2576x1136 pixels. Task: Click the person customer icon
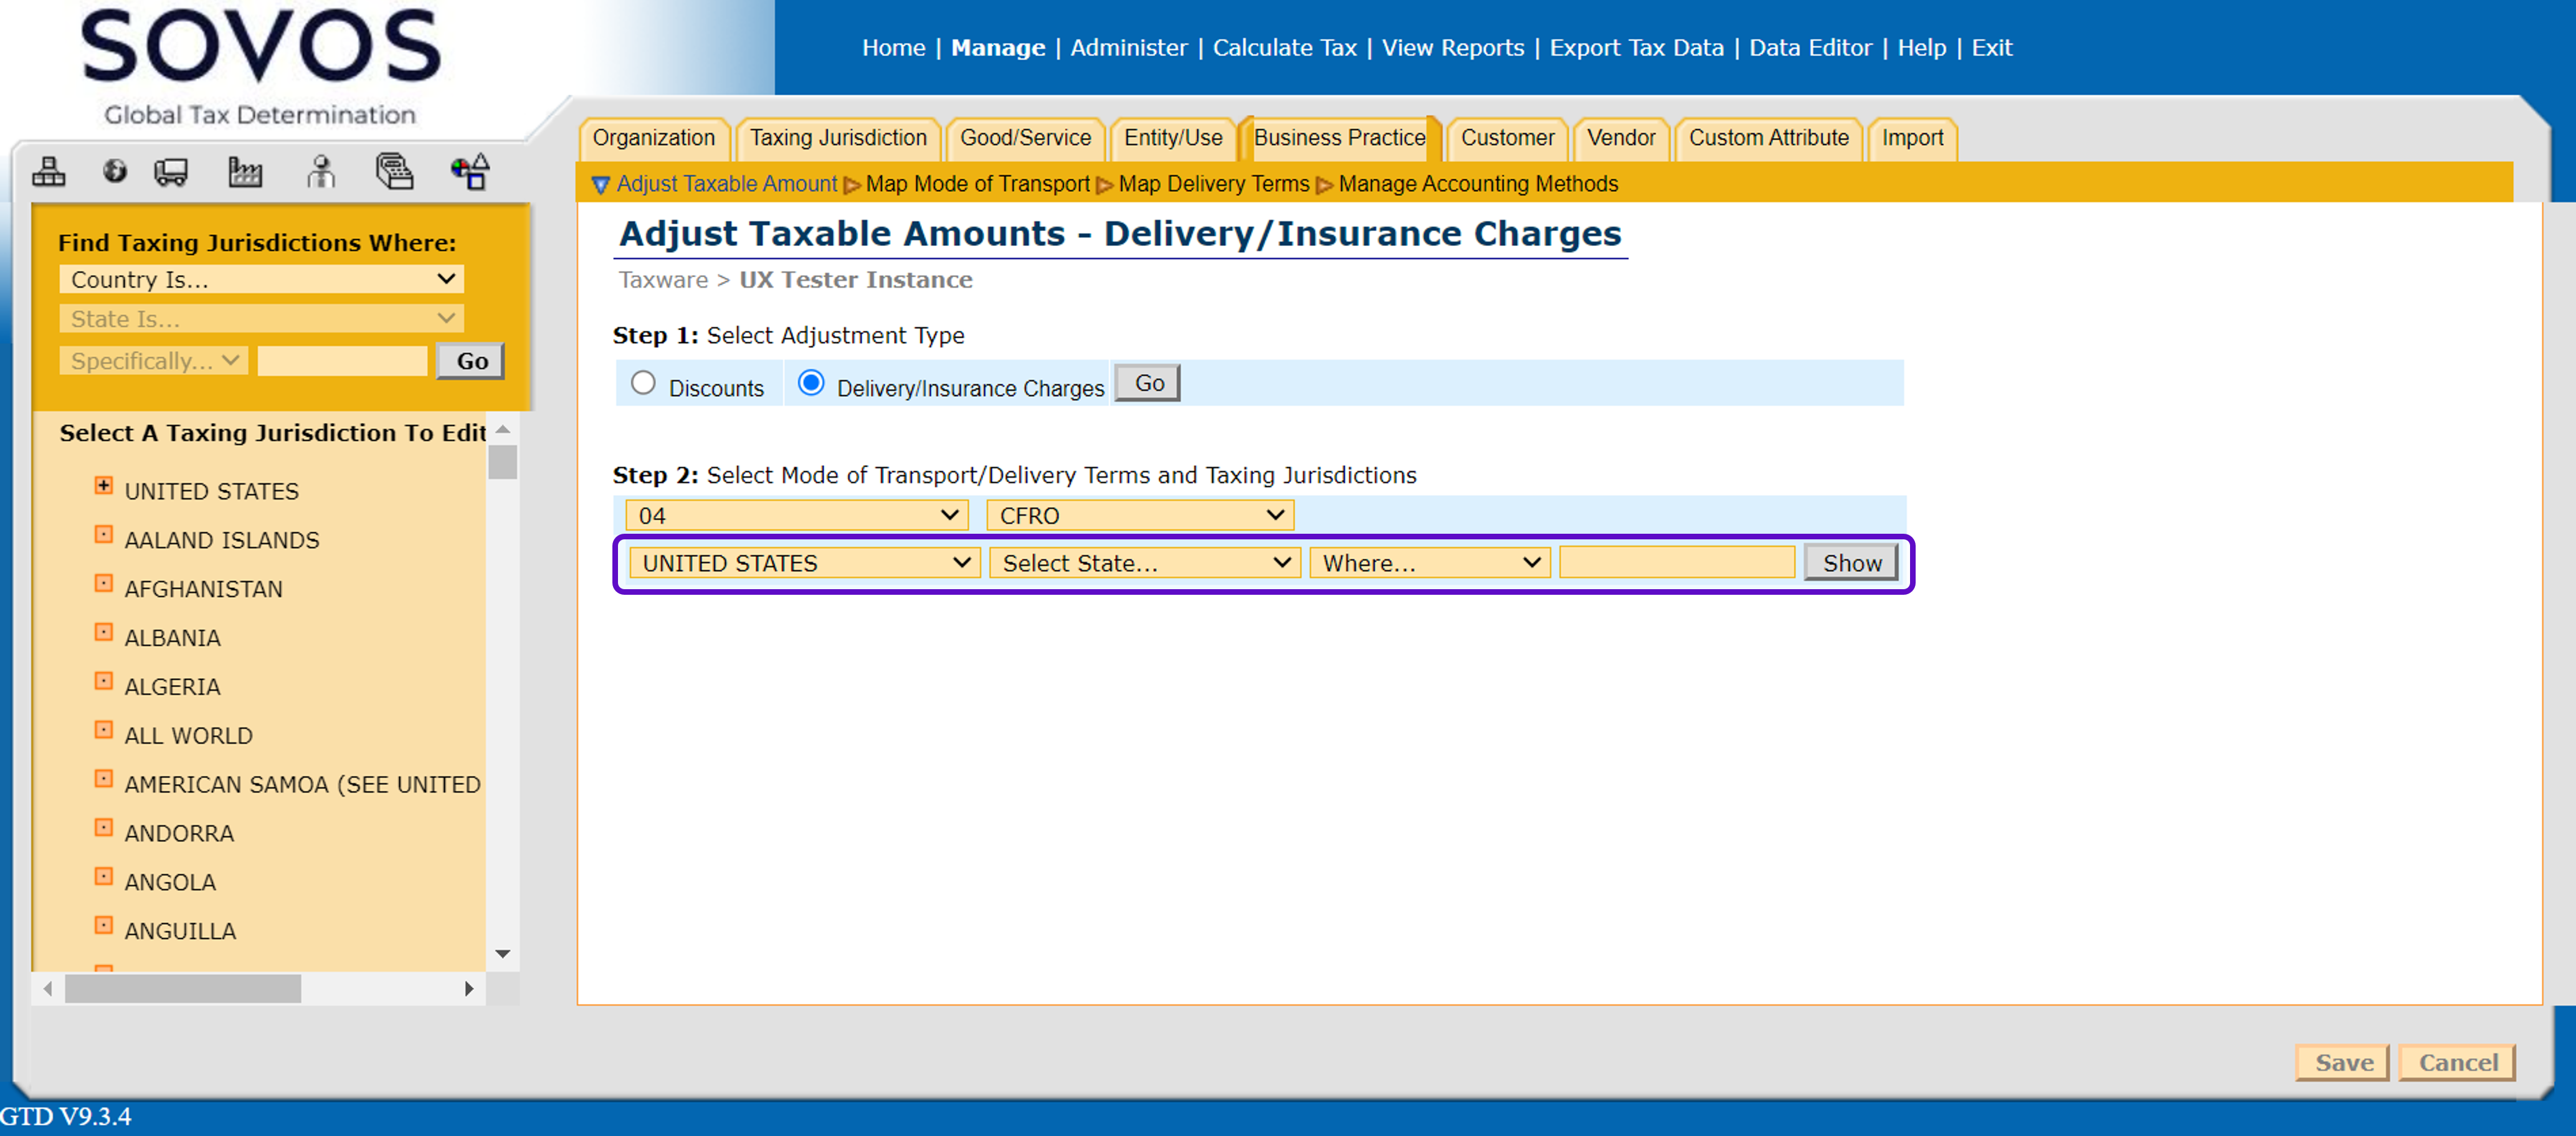[x=320, y=172]
